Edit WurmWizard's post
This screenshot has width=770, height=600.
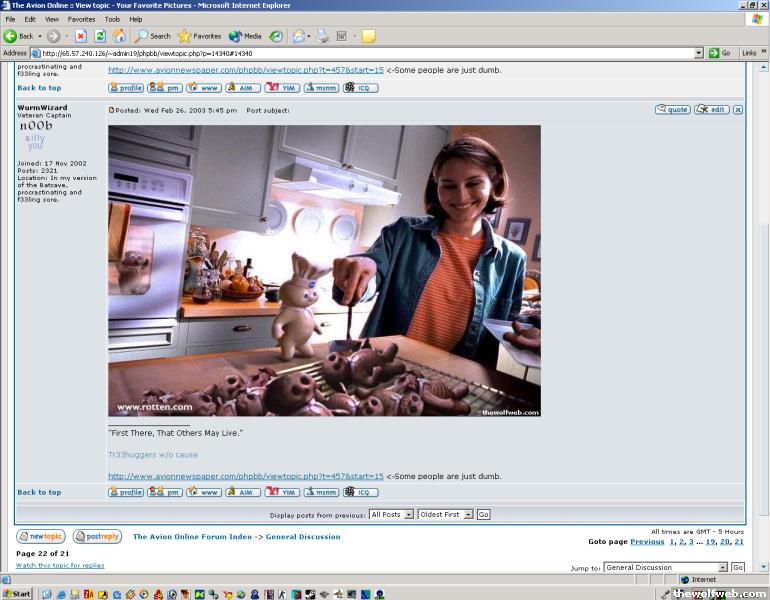click(712, 109)
